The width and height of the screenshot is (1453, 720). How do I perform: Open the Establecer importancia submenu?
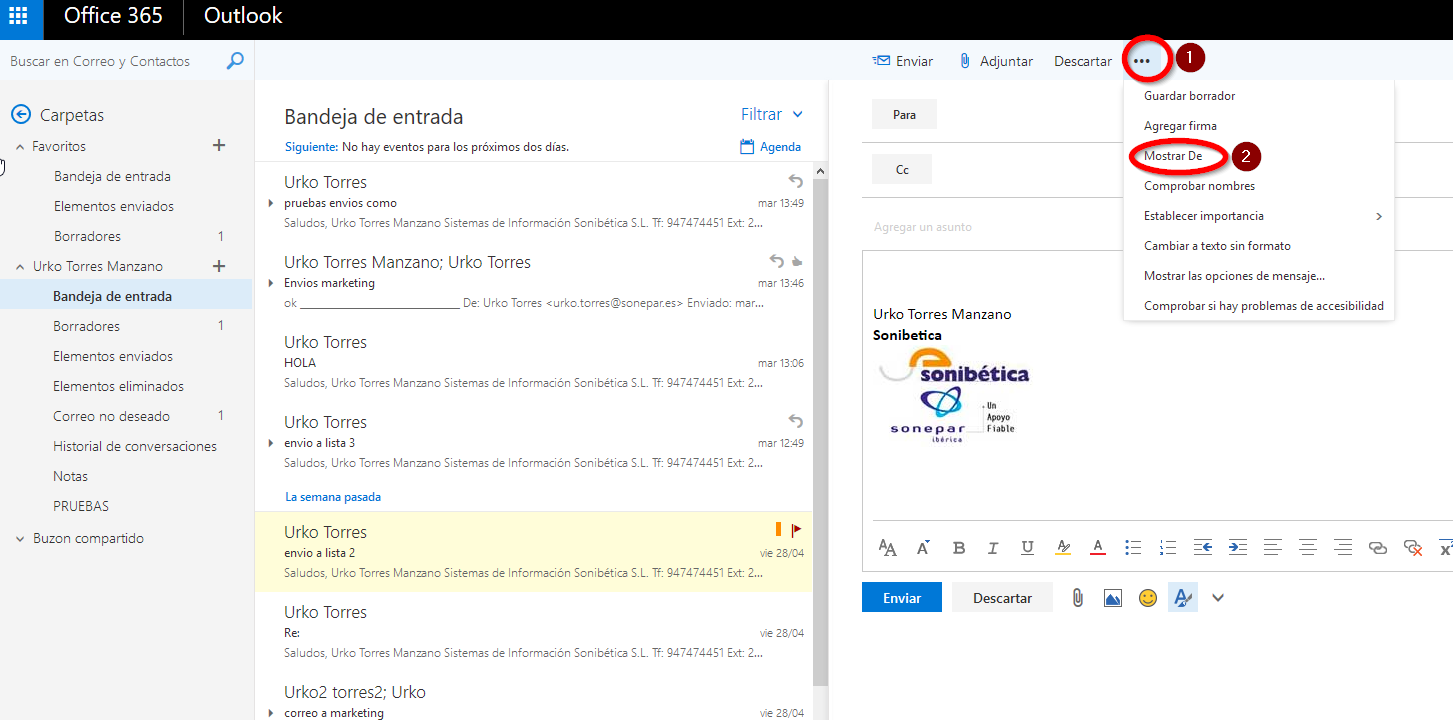(x=1259, y=216)
